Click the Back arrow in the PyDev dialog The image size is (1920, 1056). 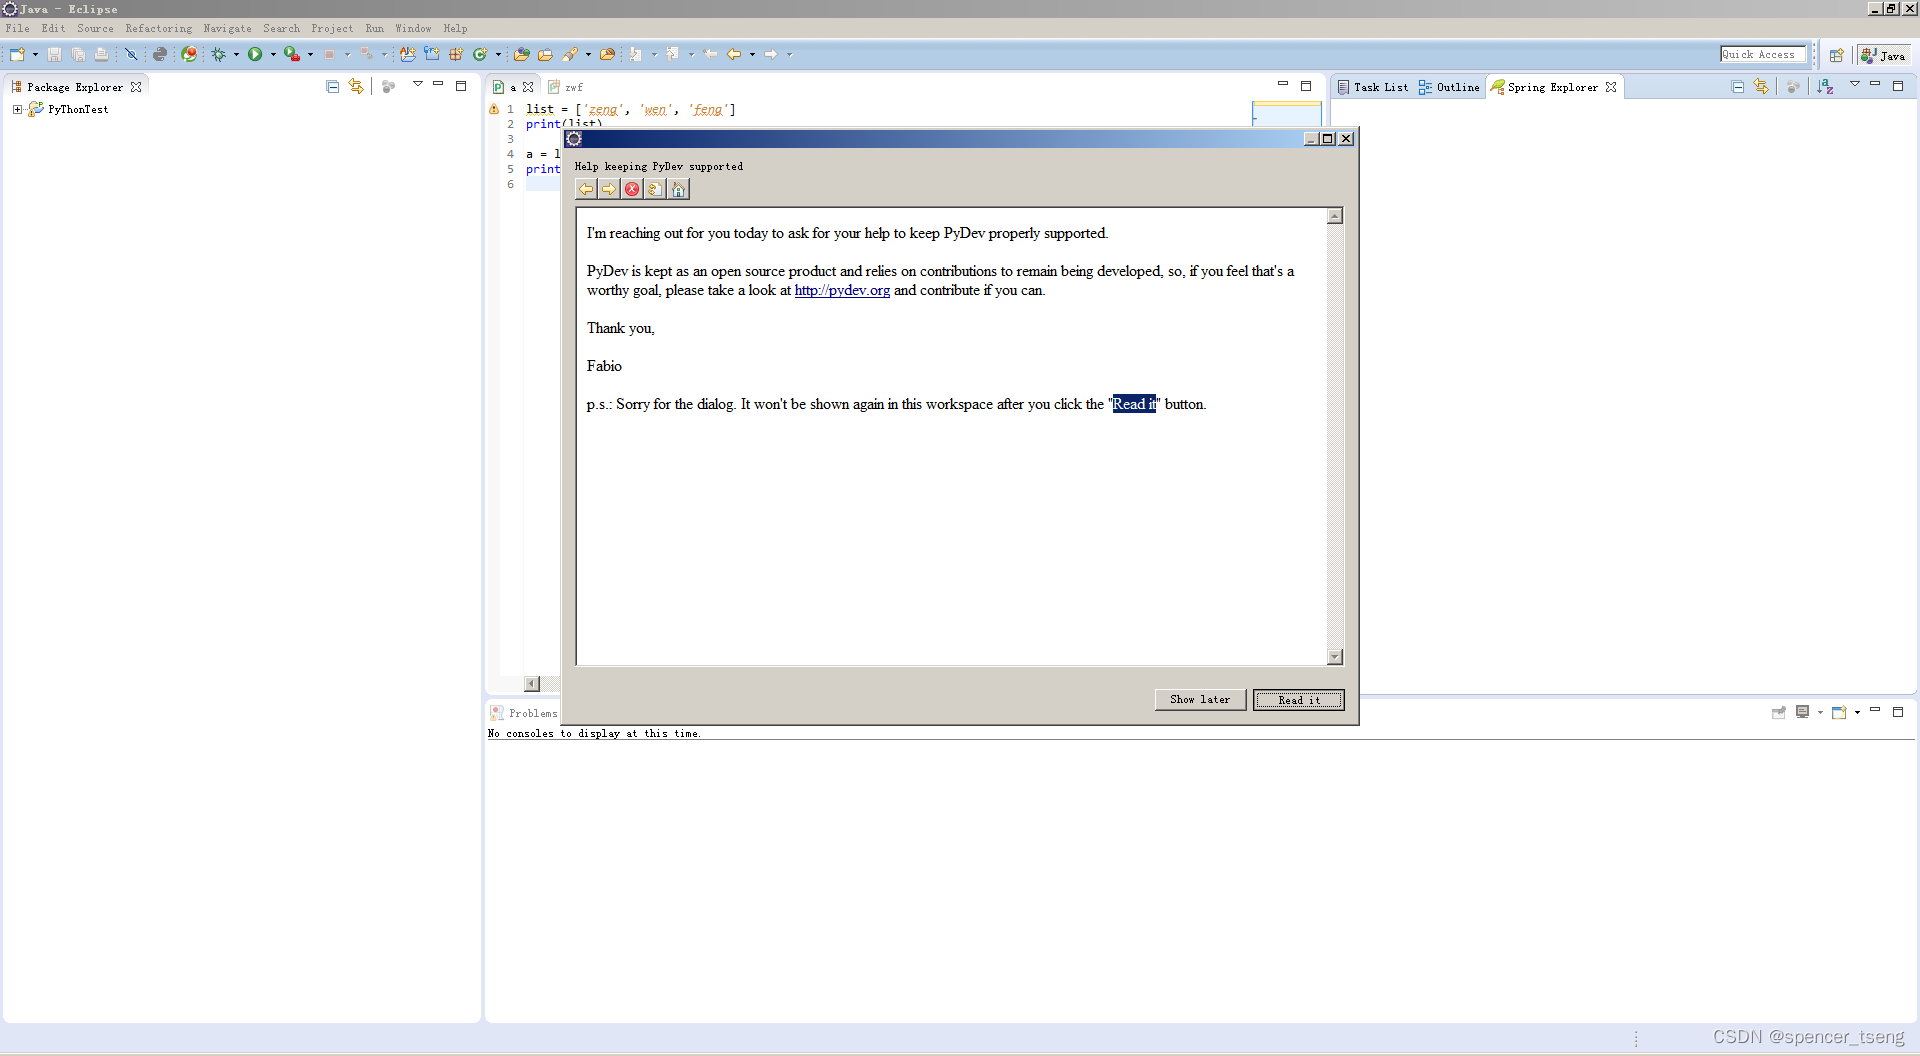coord(586,189)
